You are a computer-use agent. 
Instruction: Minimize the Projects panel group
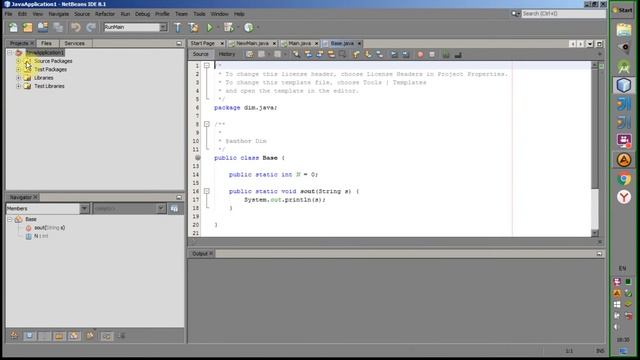tap(179, 43)
